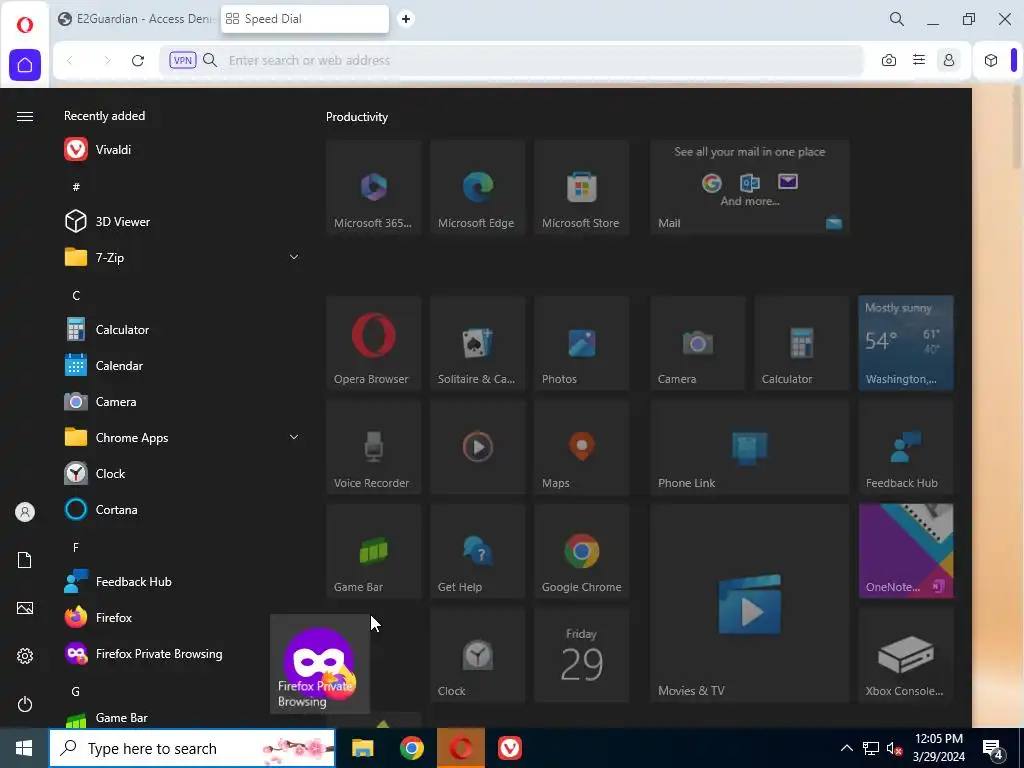Switch to E2Guardian Access Denied tab
This screenshot has height=768, width=1024.
(x=135, y=19)
